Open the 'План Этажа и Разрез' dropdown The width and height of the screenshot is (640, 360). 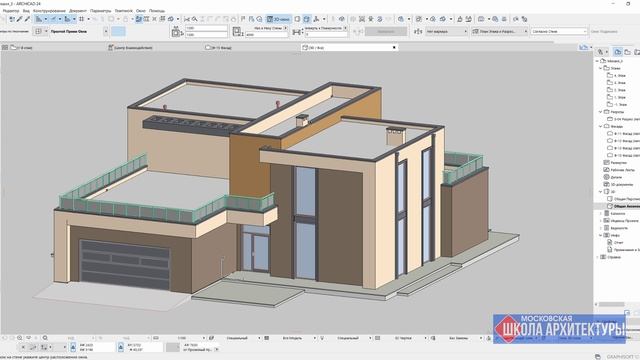[x=500, y=31]
